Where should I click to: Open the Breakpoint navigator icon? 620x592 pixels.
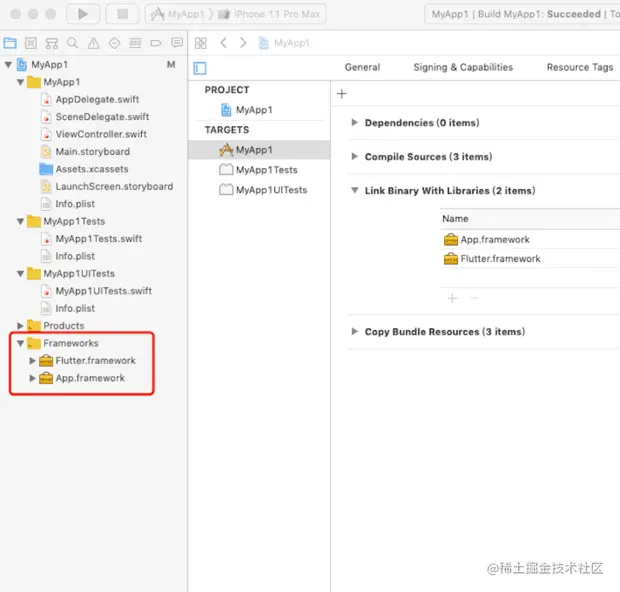[x=156, y=43]
